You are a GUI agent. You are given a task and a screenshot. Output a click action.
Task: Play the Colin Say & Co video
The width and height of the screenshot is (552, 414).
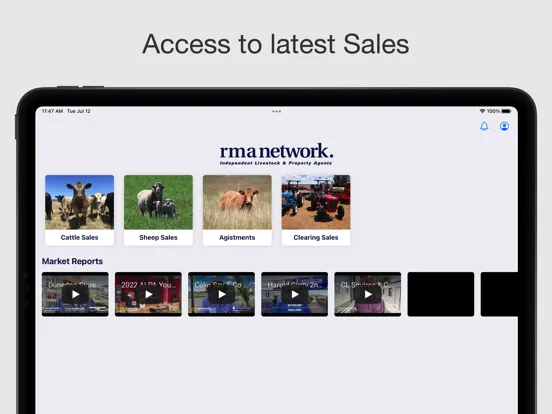[221, 294]
